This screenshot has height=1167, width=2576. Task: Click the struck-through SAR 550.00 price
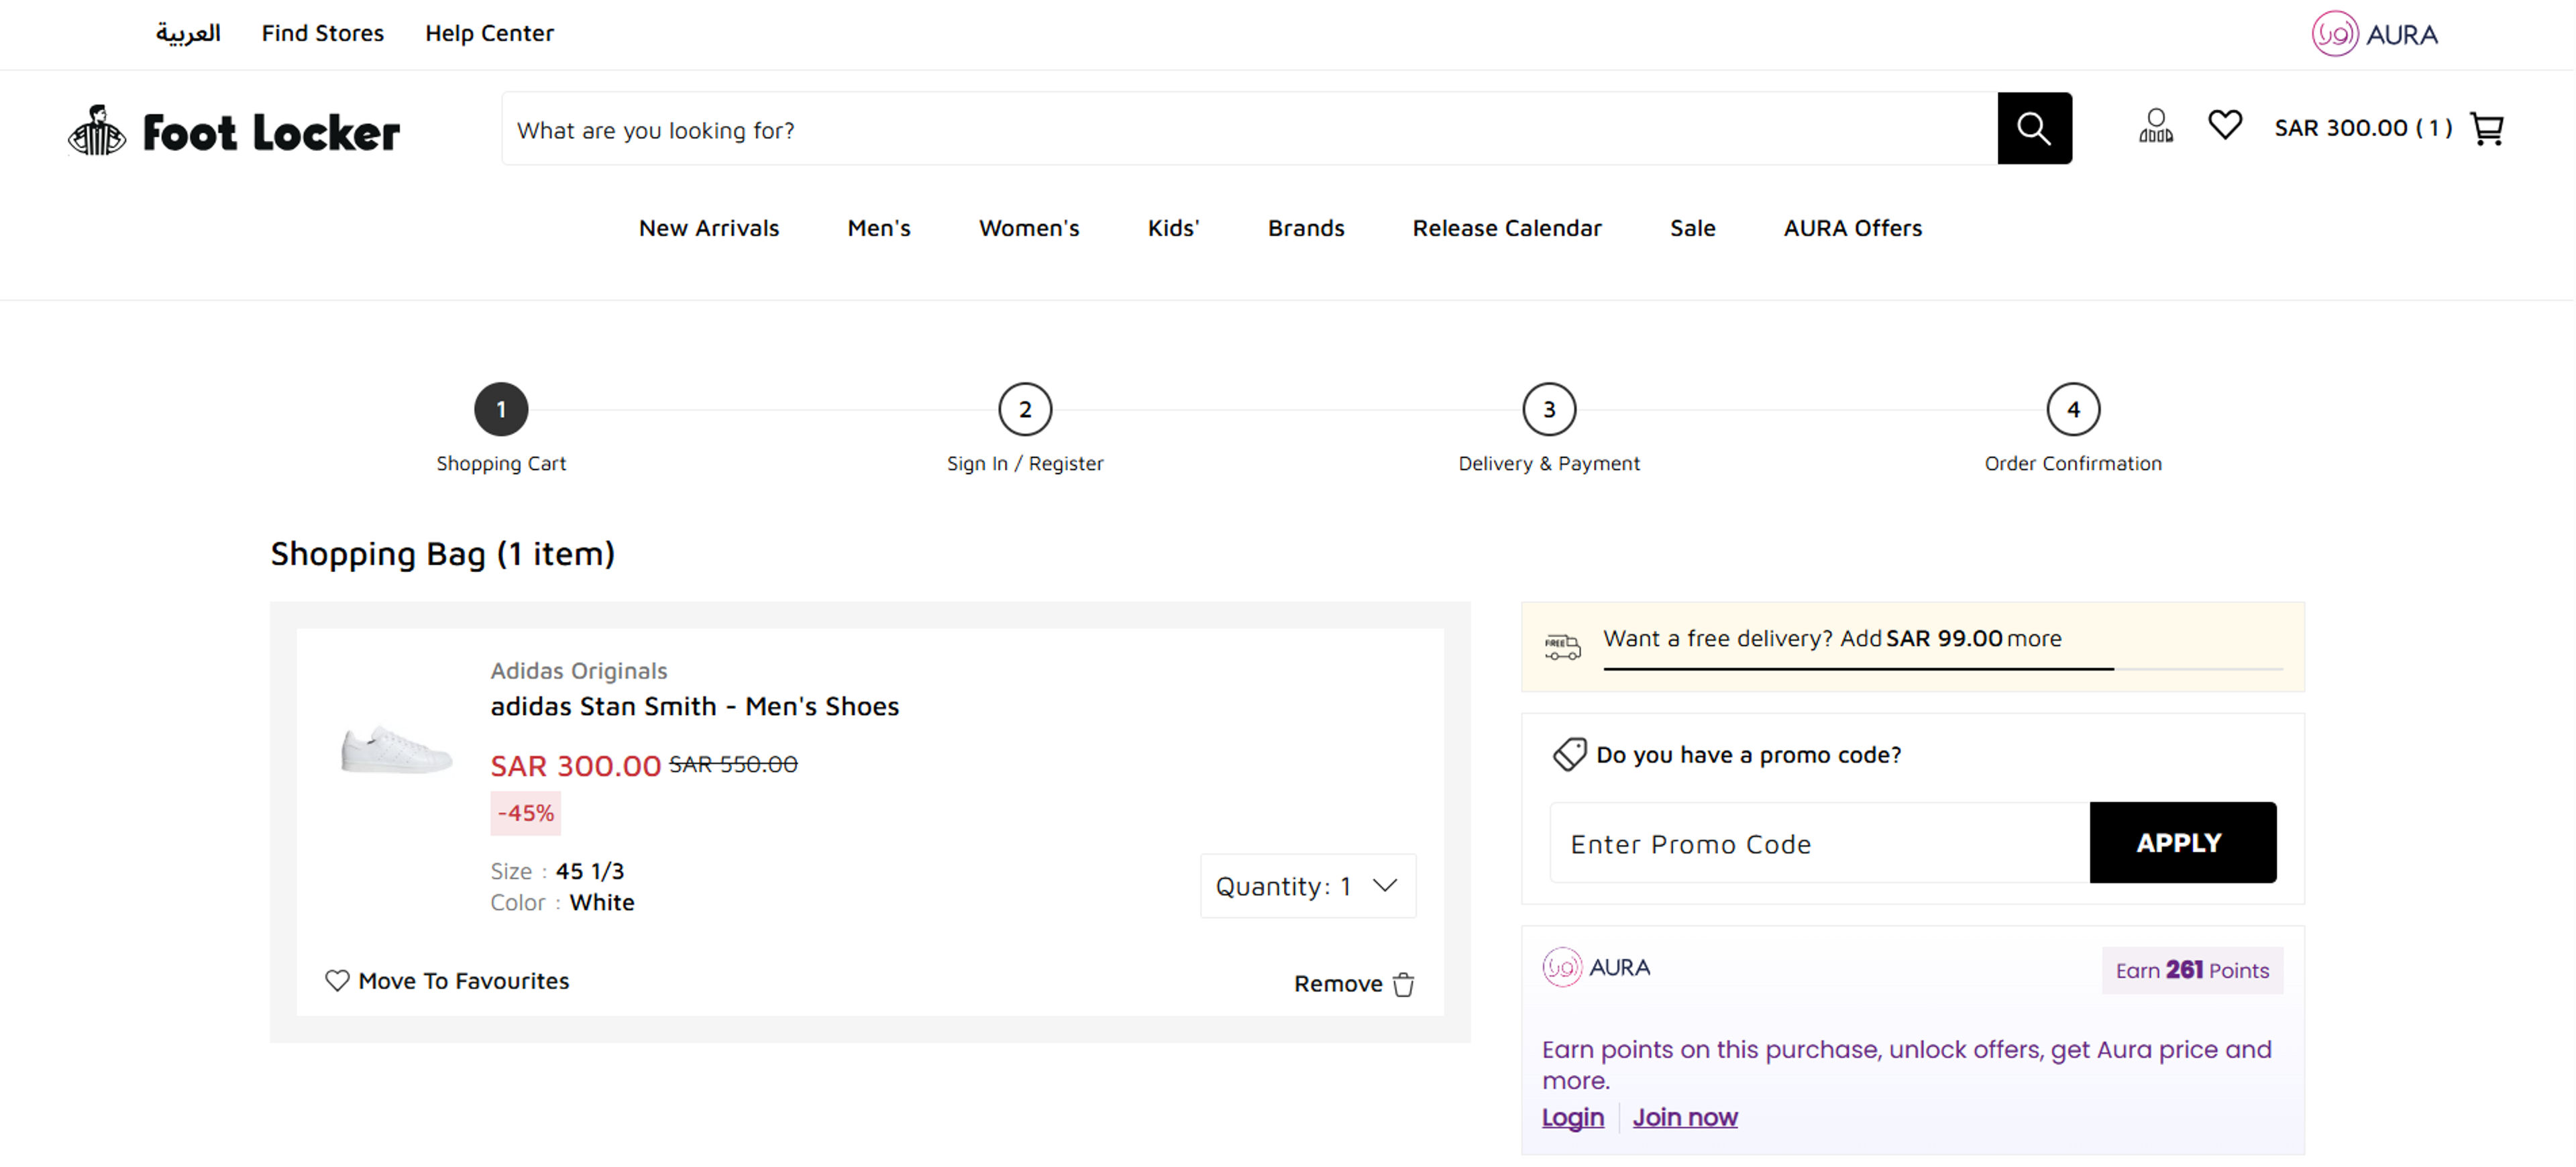[x=733, y=764]
